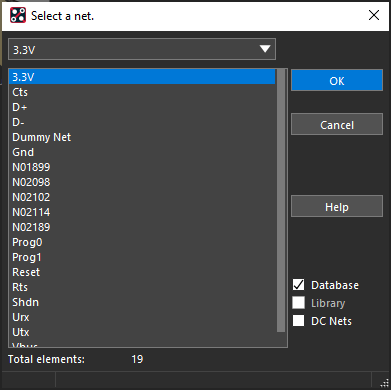The image size is (391, 390).
Task: Click the net list vertical scrollbar
Action: [x=281, y=200]
